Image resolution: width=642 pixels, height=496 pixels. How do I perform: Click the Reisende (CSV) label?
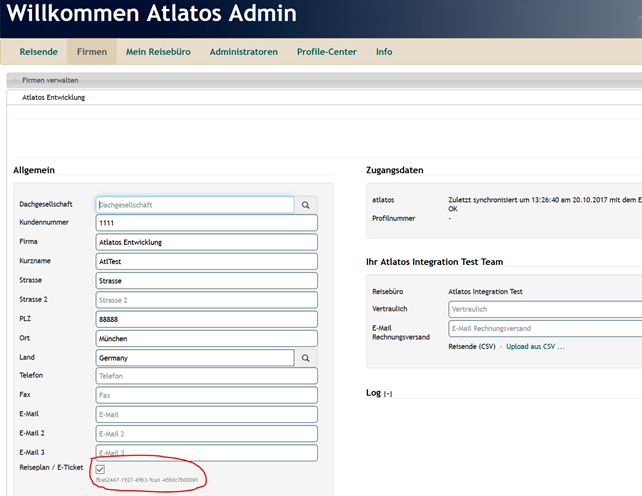pos(472,347)
